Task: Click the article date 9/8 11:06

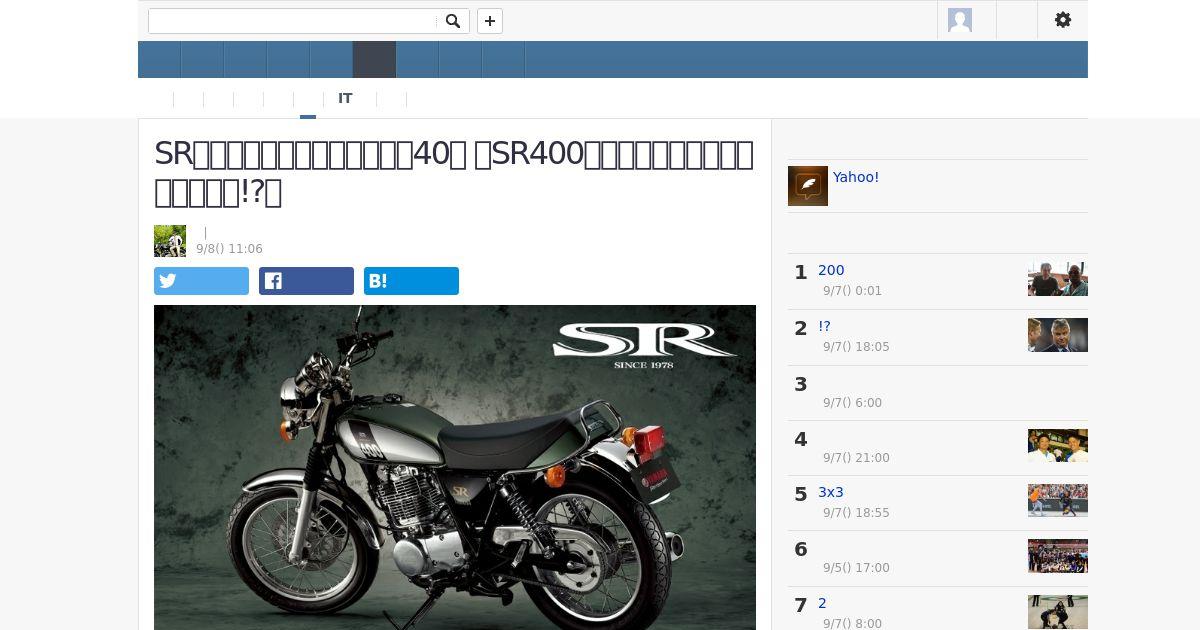Action: tap(229, 249)
